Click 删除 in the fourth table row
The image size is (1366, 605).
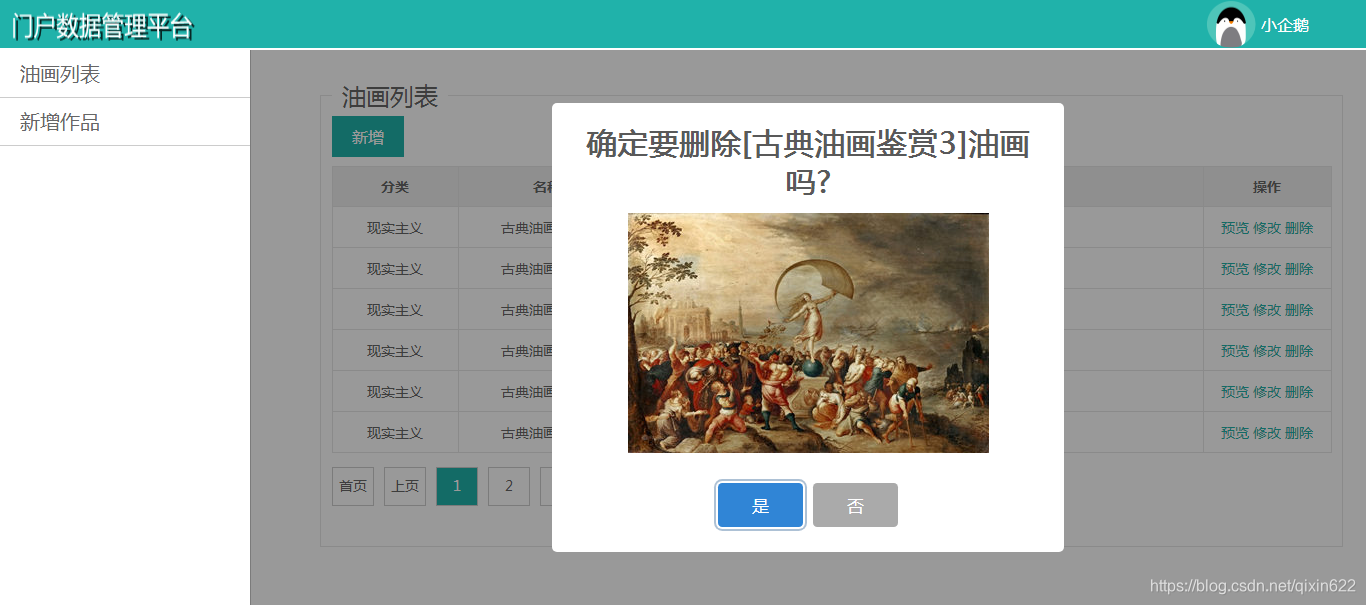(x=1299, y=351)
